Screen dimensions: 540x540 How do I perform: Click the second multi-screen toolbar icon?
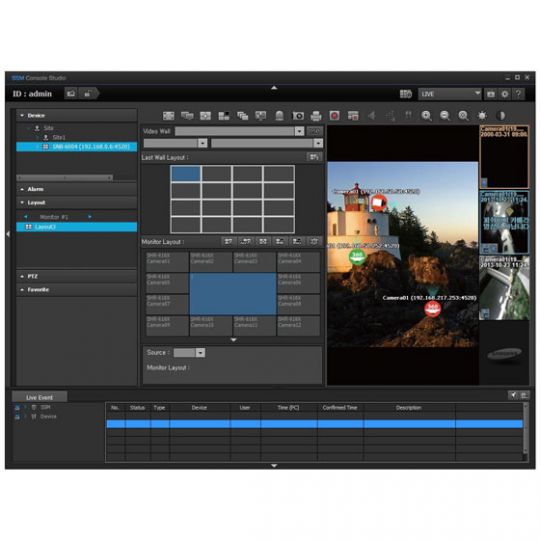[x=187, y=116]
